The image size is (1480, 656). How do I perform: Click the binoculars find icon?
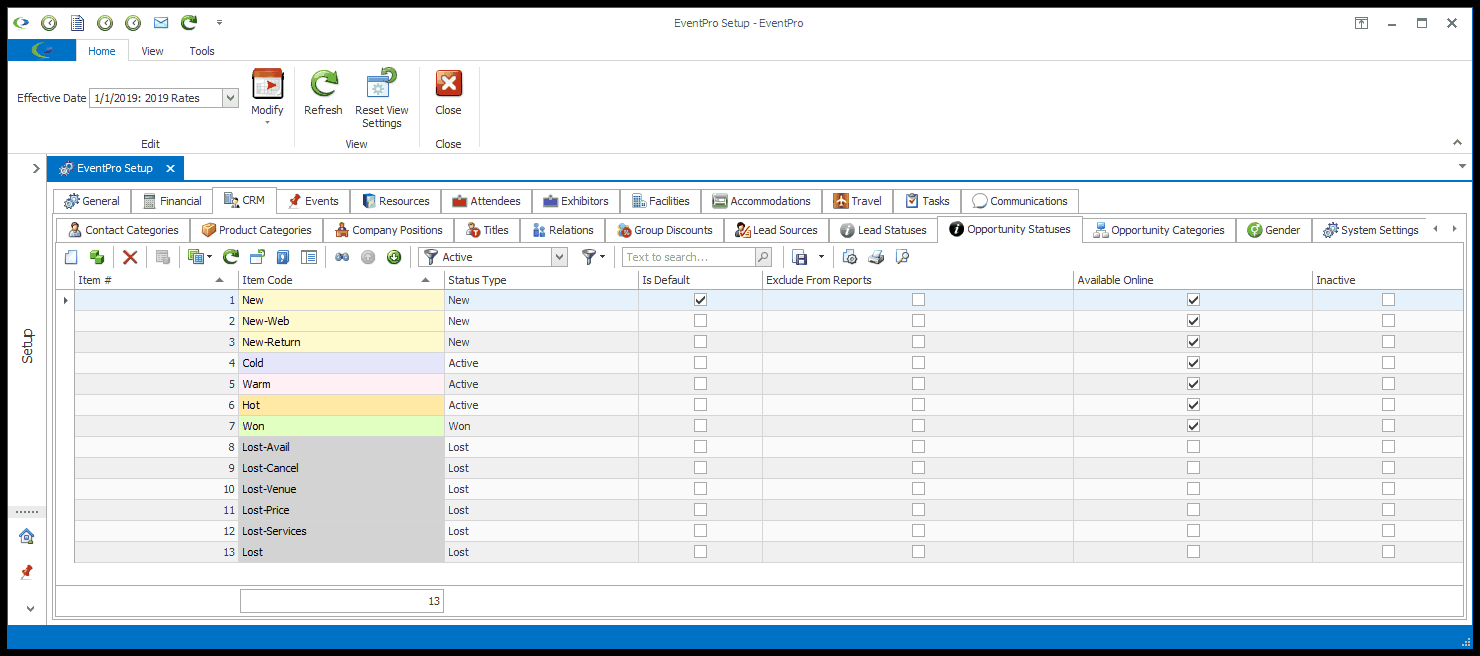click(342, 257)
